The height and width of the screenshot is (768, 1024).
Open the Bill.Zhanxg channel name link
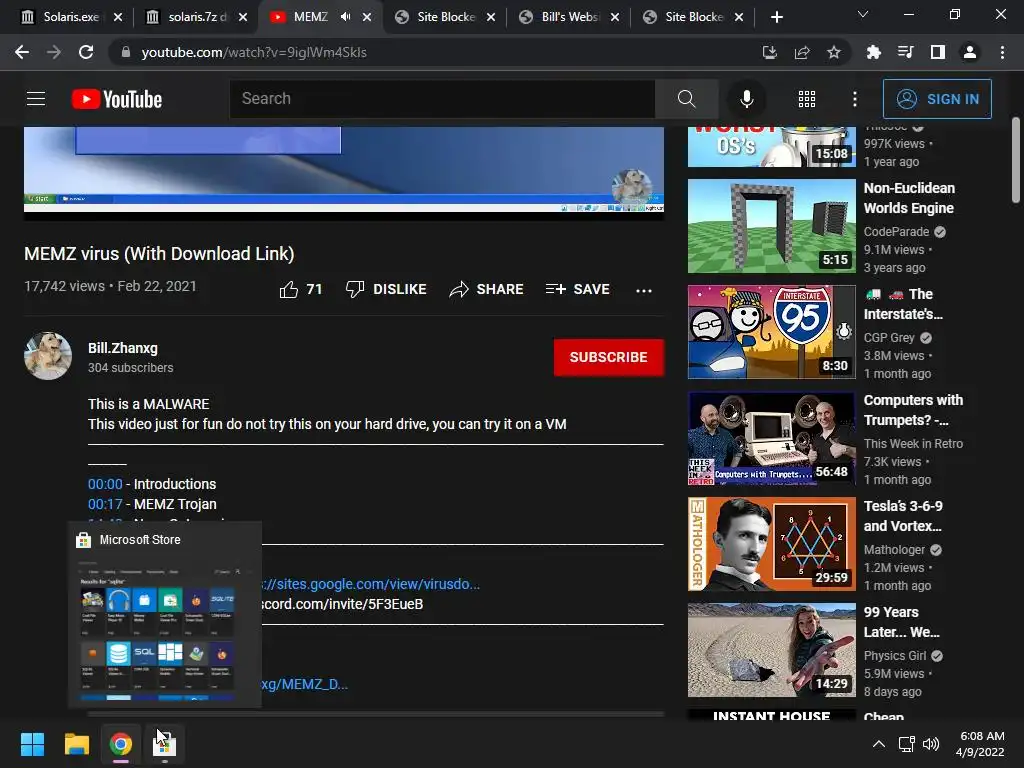123,348
